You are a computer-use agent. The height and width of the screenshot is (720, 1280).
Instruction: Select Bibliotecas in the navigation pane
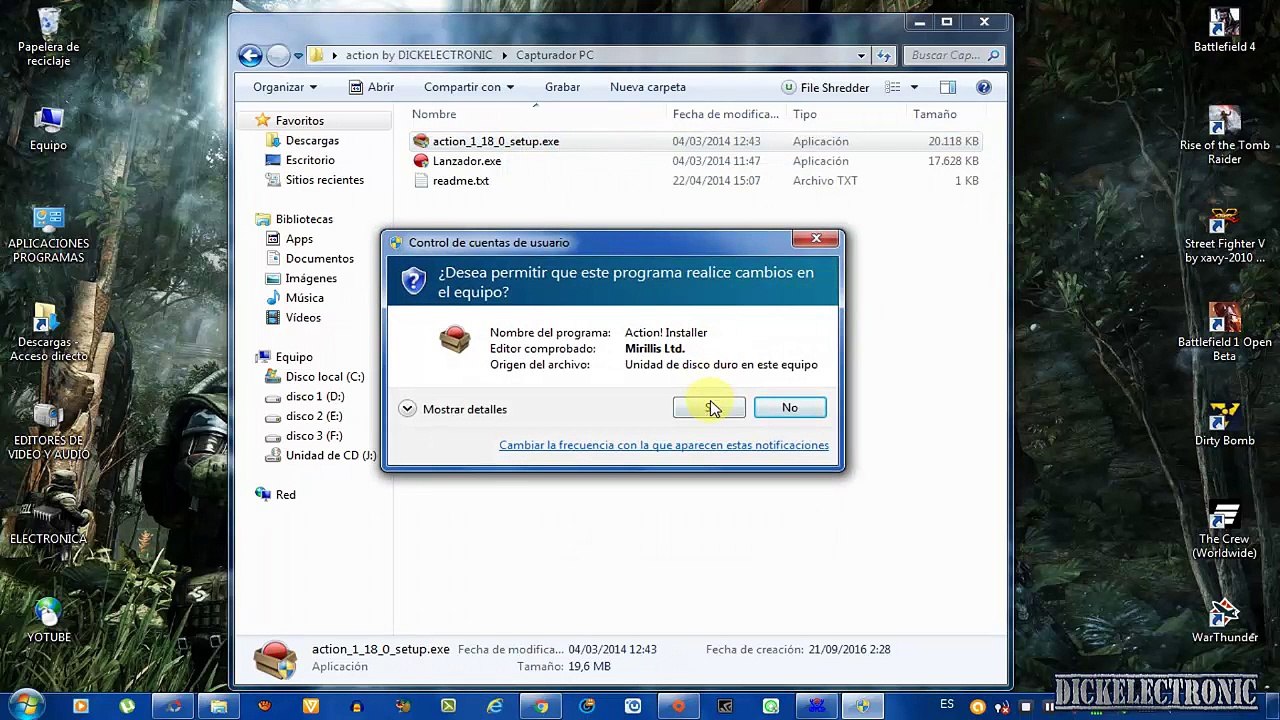(x=304, y=219)
